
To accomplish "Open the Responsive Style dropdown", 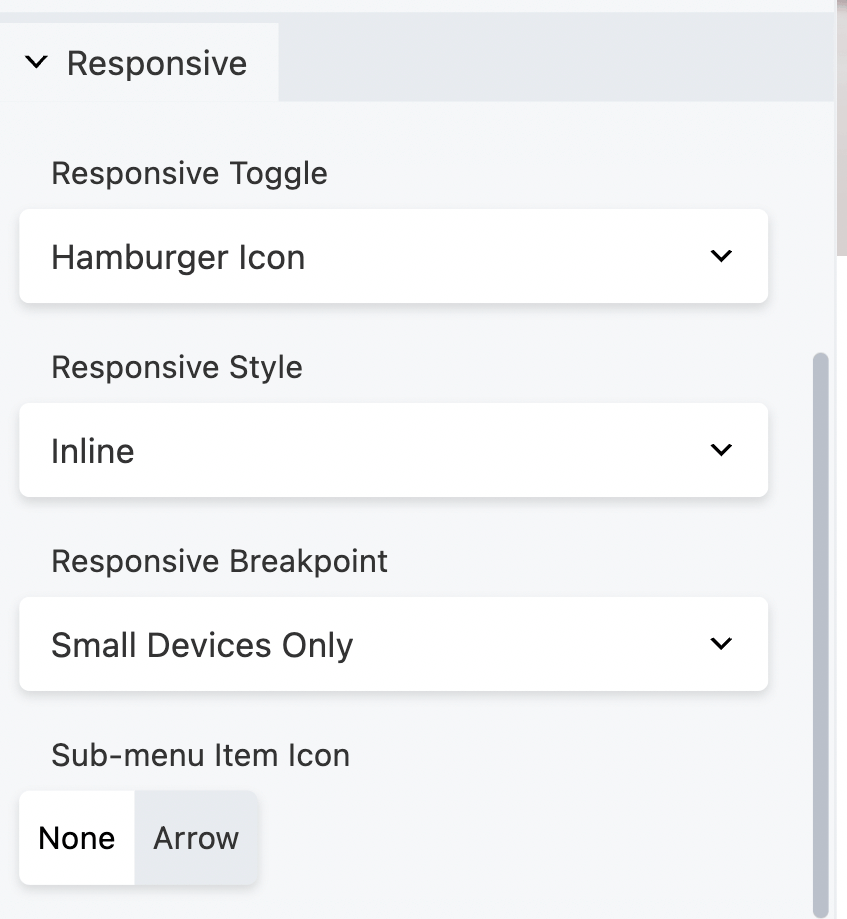I will (393, 450).
